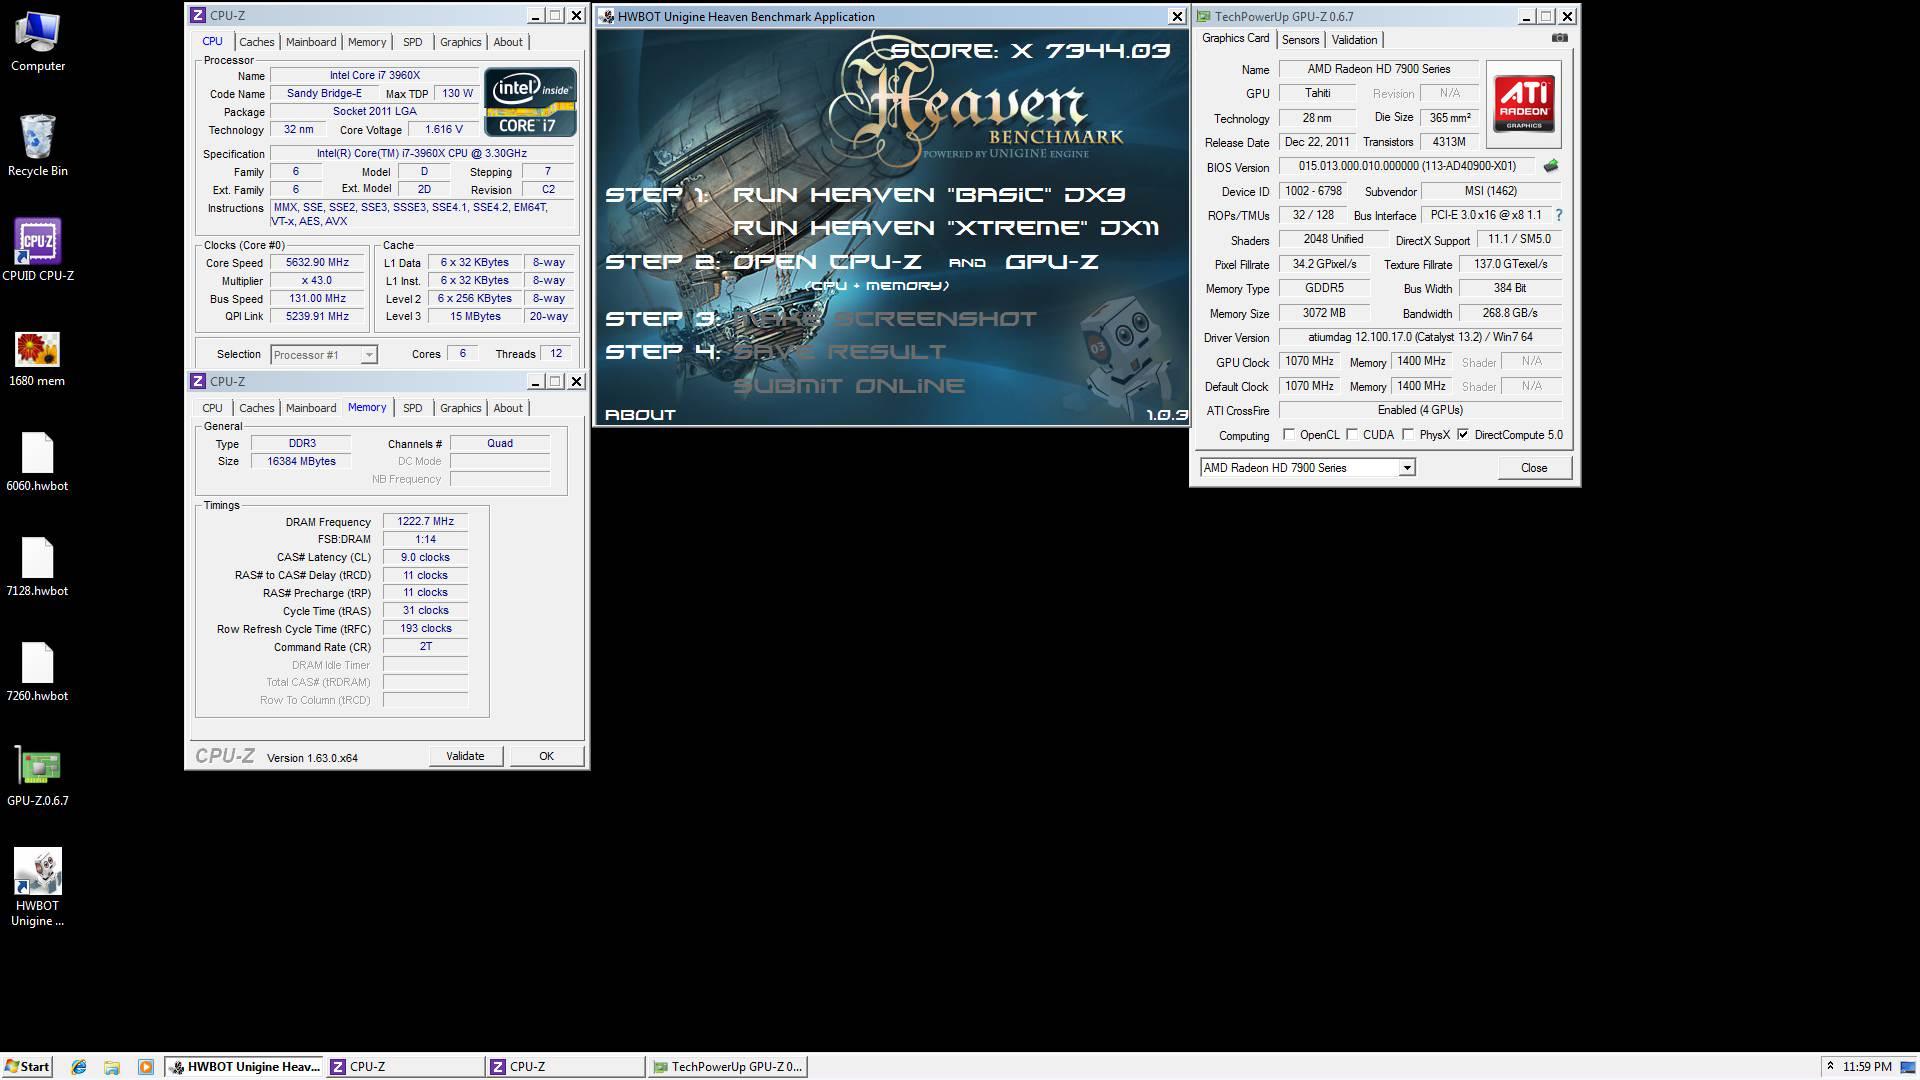1920x1080 pixels.
Task: Launch GPU-Z.0.6.7 desktop icon
Action: 38,777
